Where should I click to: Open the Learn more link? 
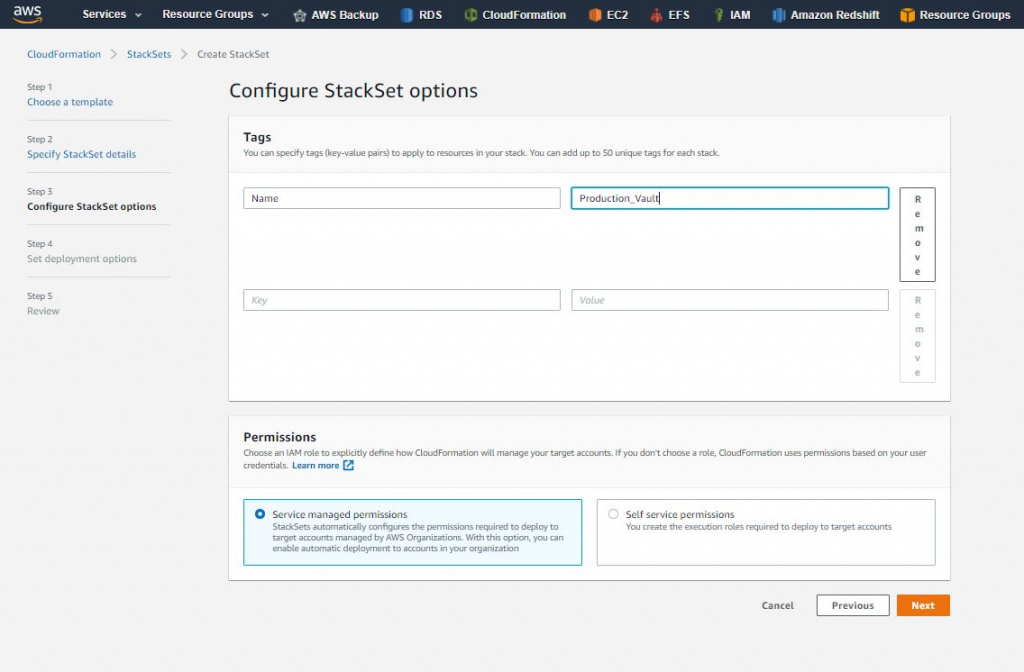(x=315, y=465)
